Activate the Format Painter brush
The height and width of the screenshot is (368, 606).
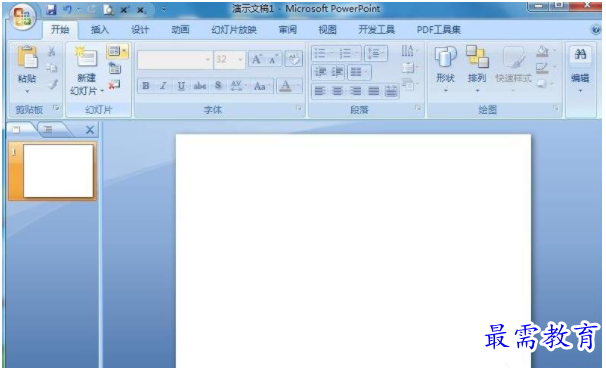pos(52,84)
